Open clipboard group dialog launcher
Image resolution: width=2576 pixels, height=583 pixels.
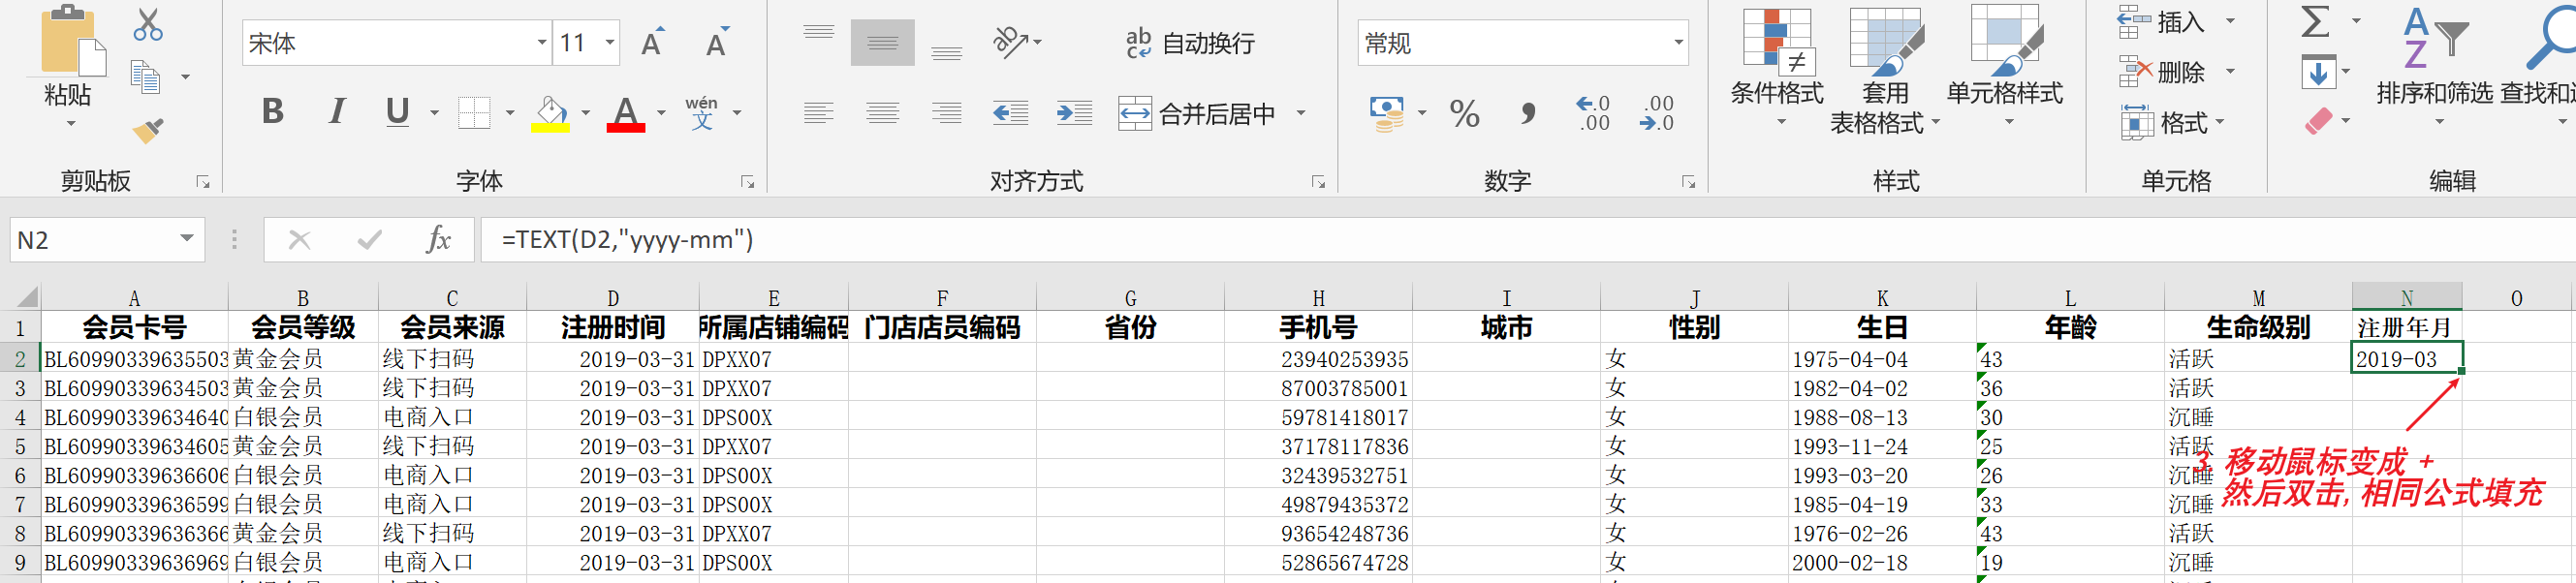tap(203, 182)
